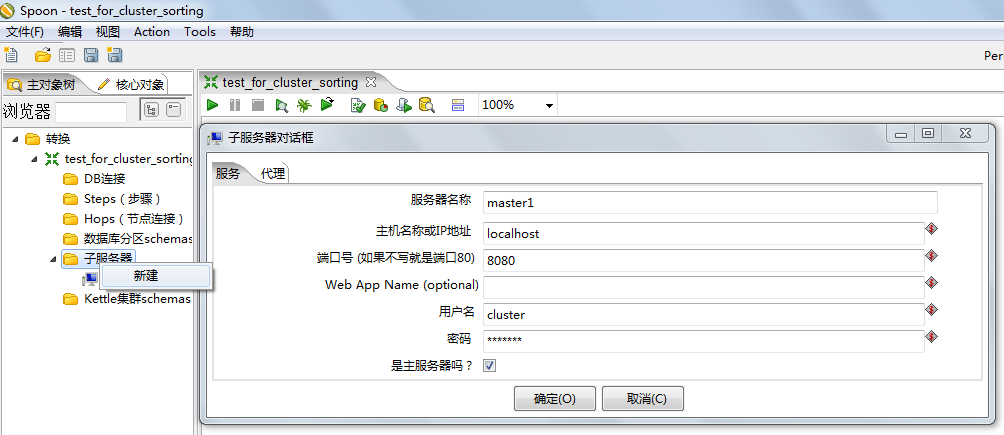Open the 100% zoom dropdown
Viewport: 1004px width, 435px height.
click(549, 106)
